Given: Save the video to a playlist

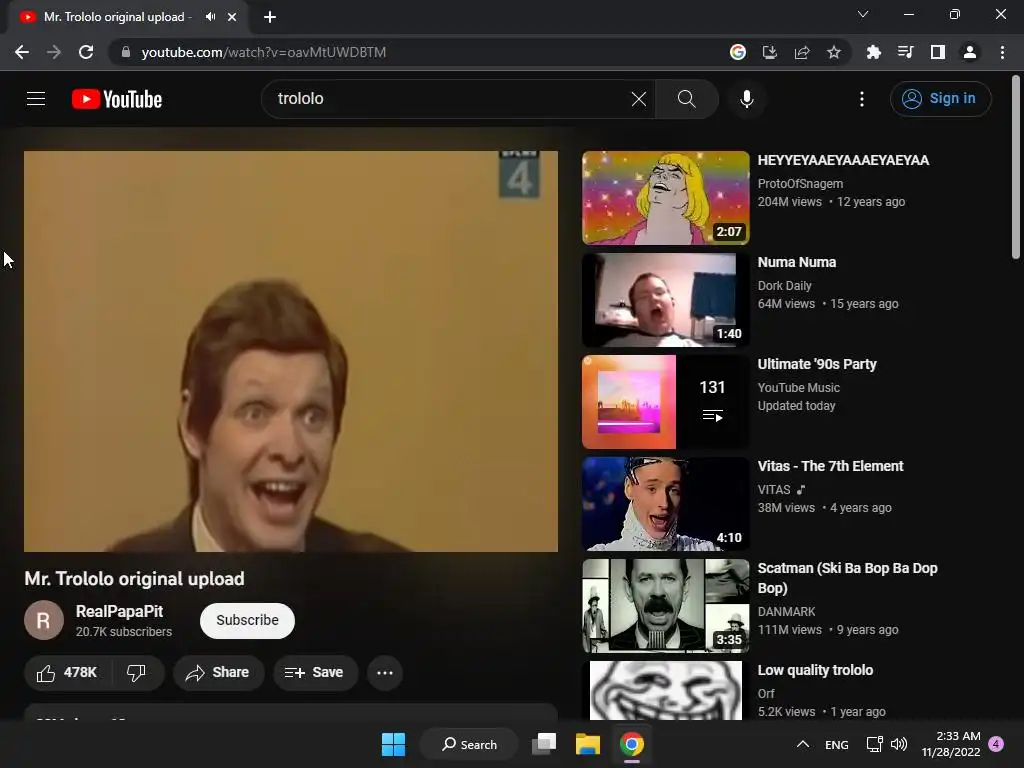Looking at the screenshot, I should pos(315,673).
